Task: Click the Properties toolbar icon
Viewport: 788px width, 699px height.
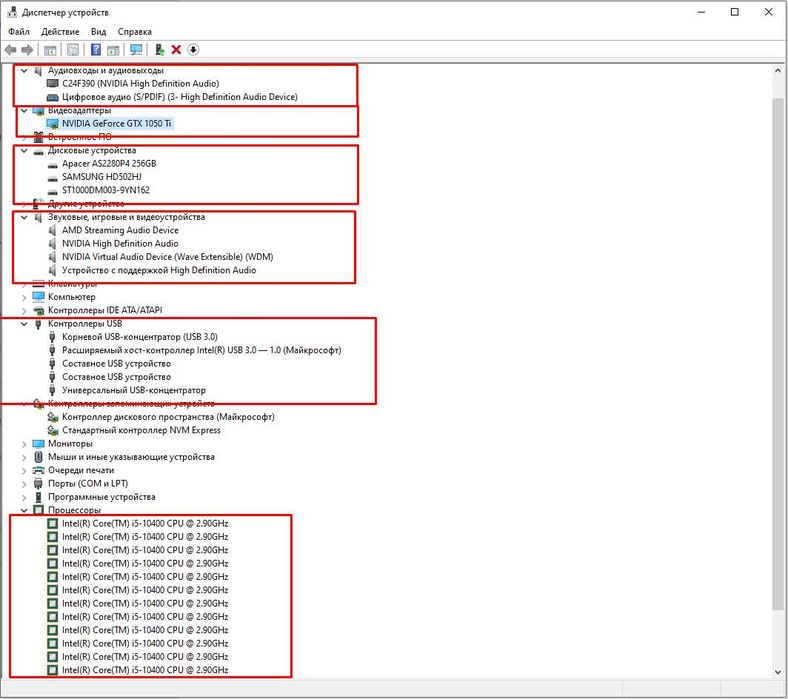Action: tap(73, 50)
